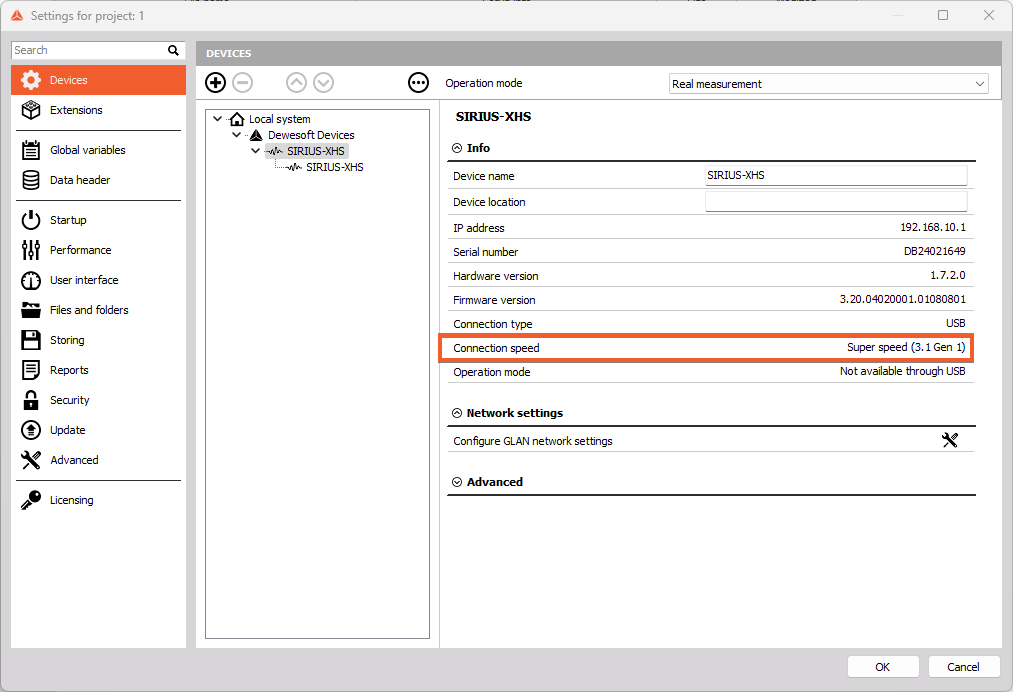Go to Data header settings
This screenshot has height=692, width=1013.
coord(98,180)
